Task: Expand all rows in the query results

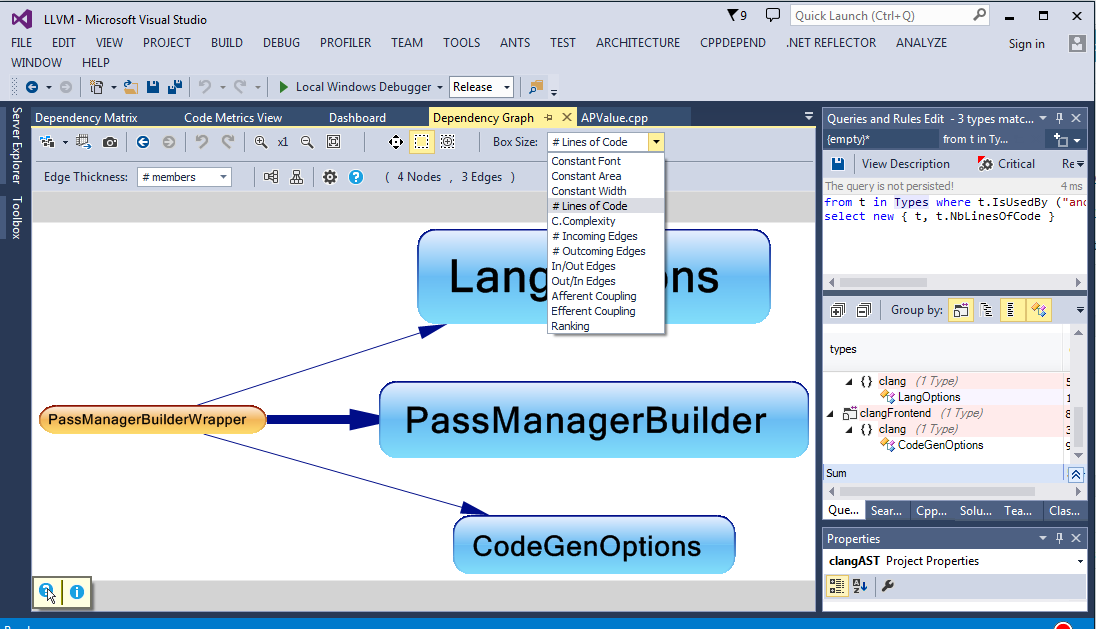Action: click(837, 310)
